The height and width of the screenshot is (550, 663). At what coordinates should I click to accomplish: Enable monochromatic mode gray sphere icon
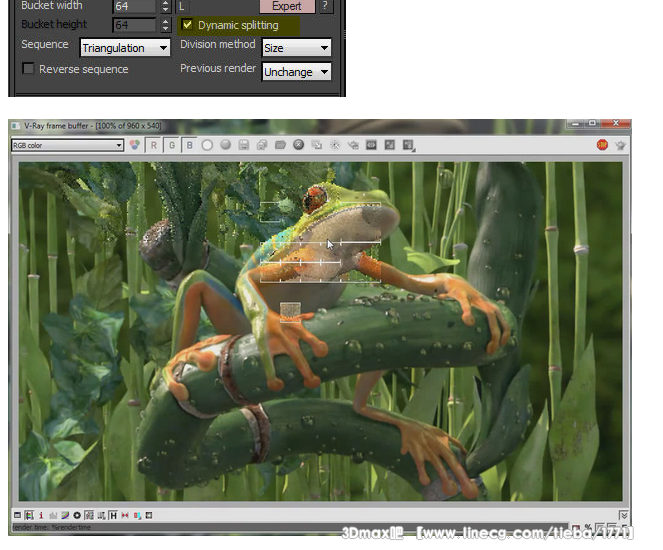225,145
